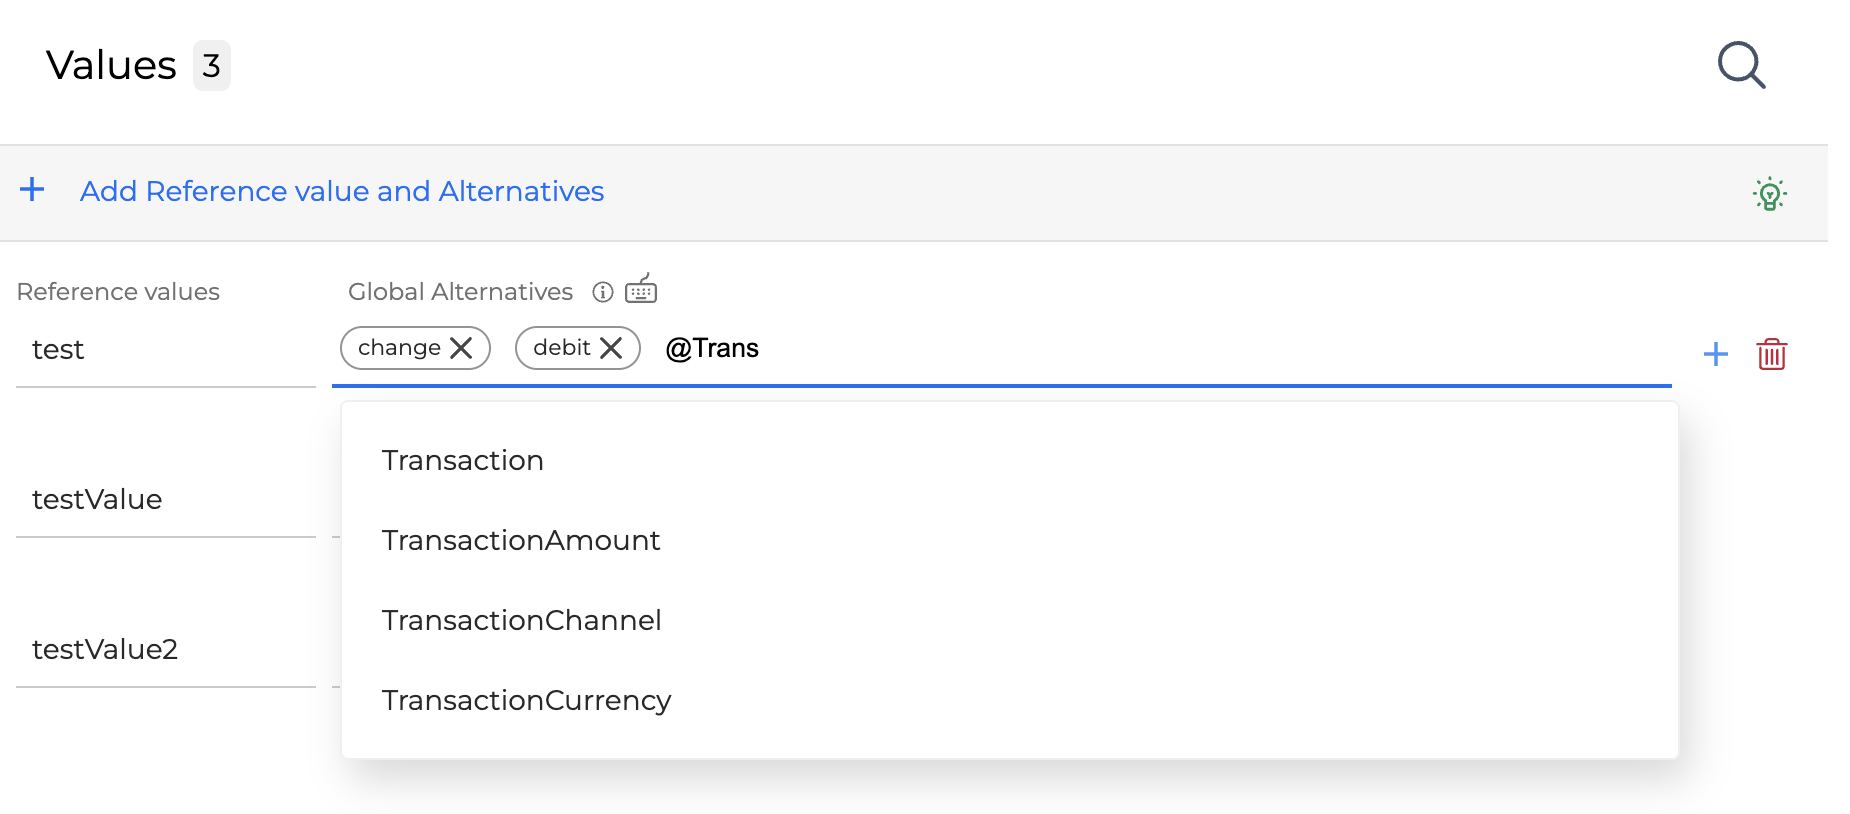Screen dimensions: 1850x814
Task: Click the "change" chip label
Action: click(399, 348)
